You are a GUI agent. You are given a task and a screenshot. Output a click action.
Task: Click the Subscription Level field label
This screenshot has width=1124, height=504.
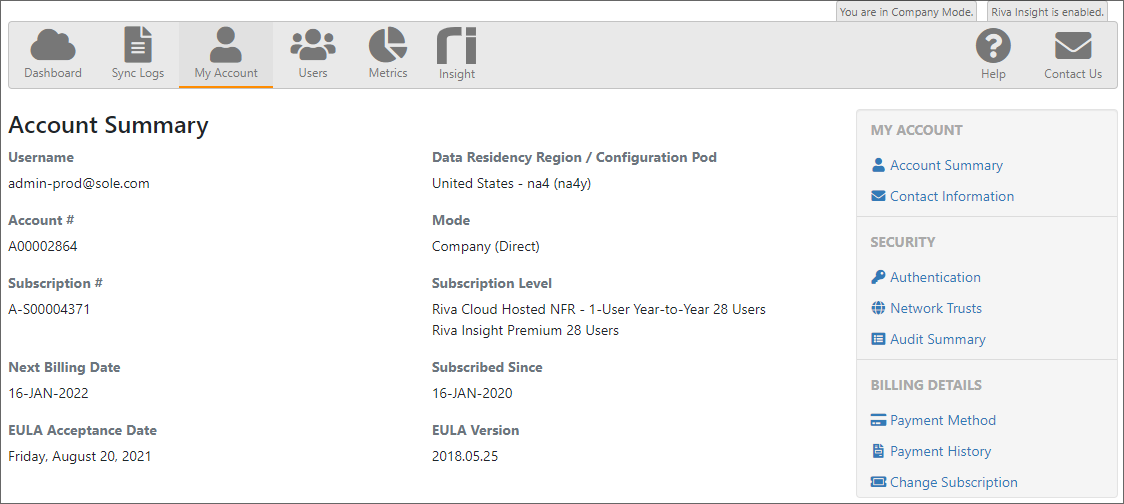[x=492, y=284]
